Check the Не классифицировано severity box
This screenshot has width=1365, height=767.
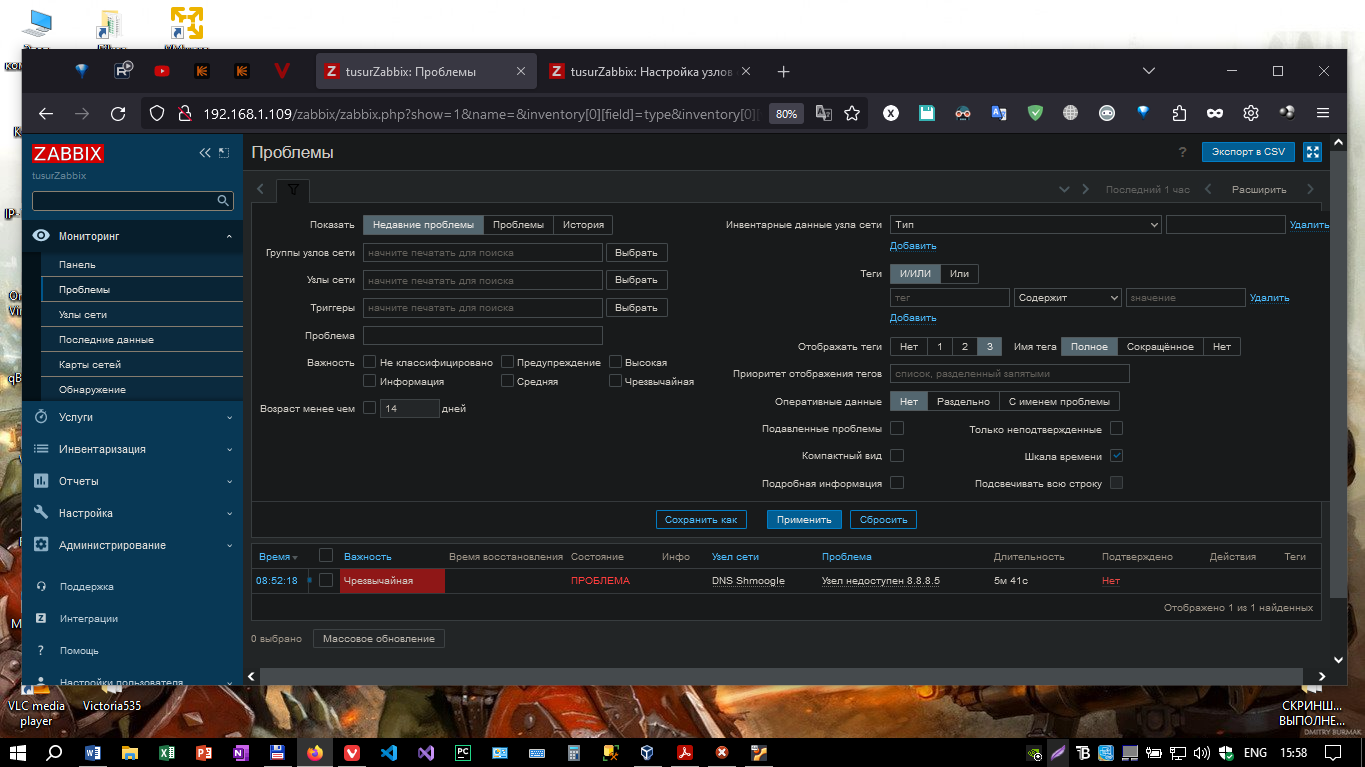tap(370, 362)
